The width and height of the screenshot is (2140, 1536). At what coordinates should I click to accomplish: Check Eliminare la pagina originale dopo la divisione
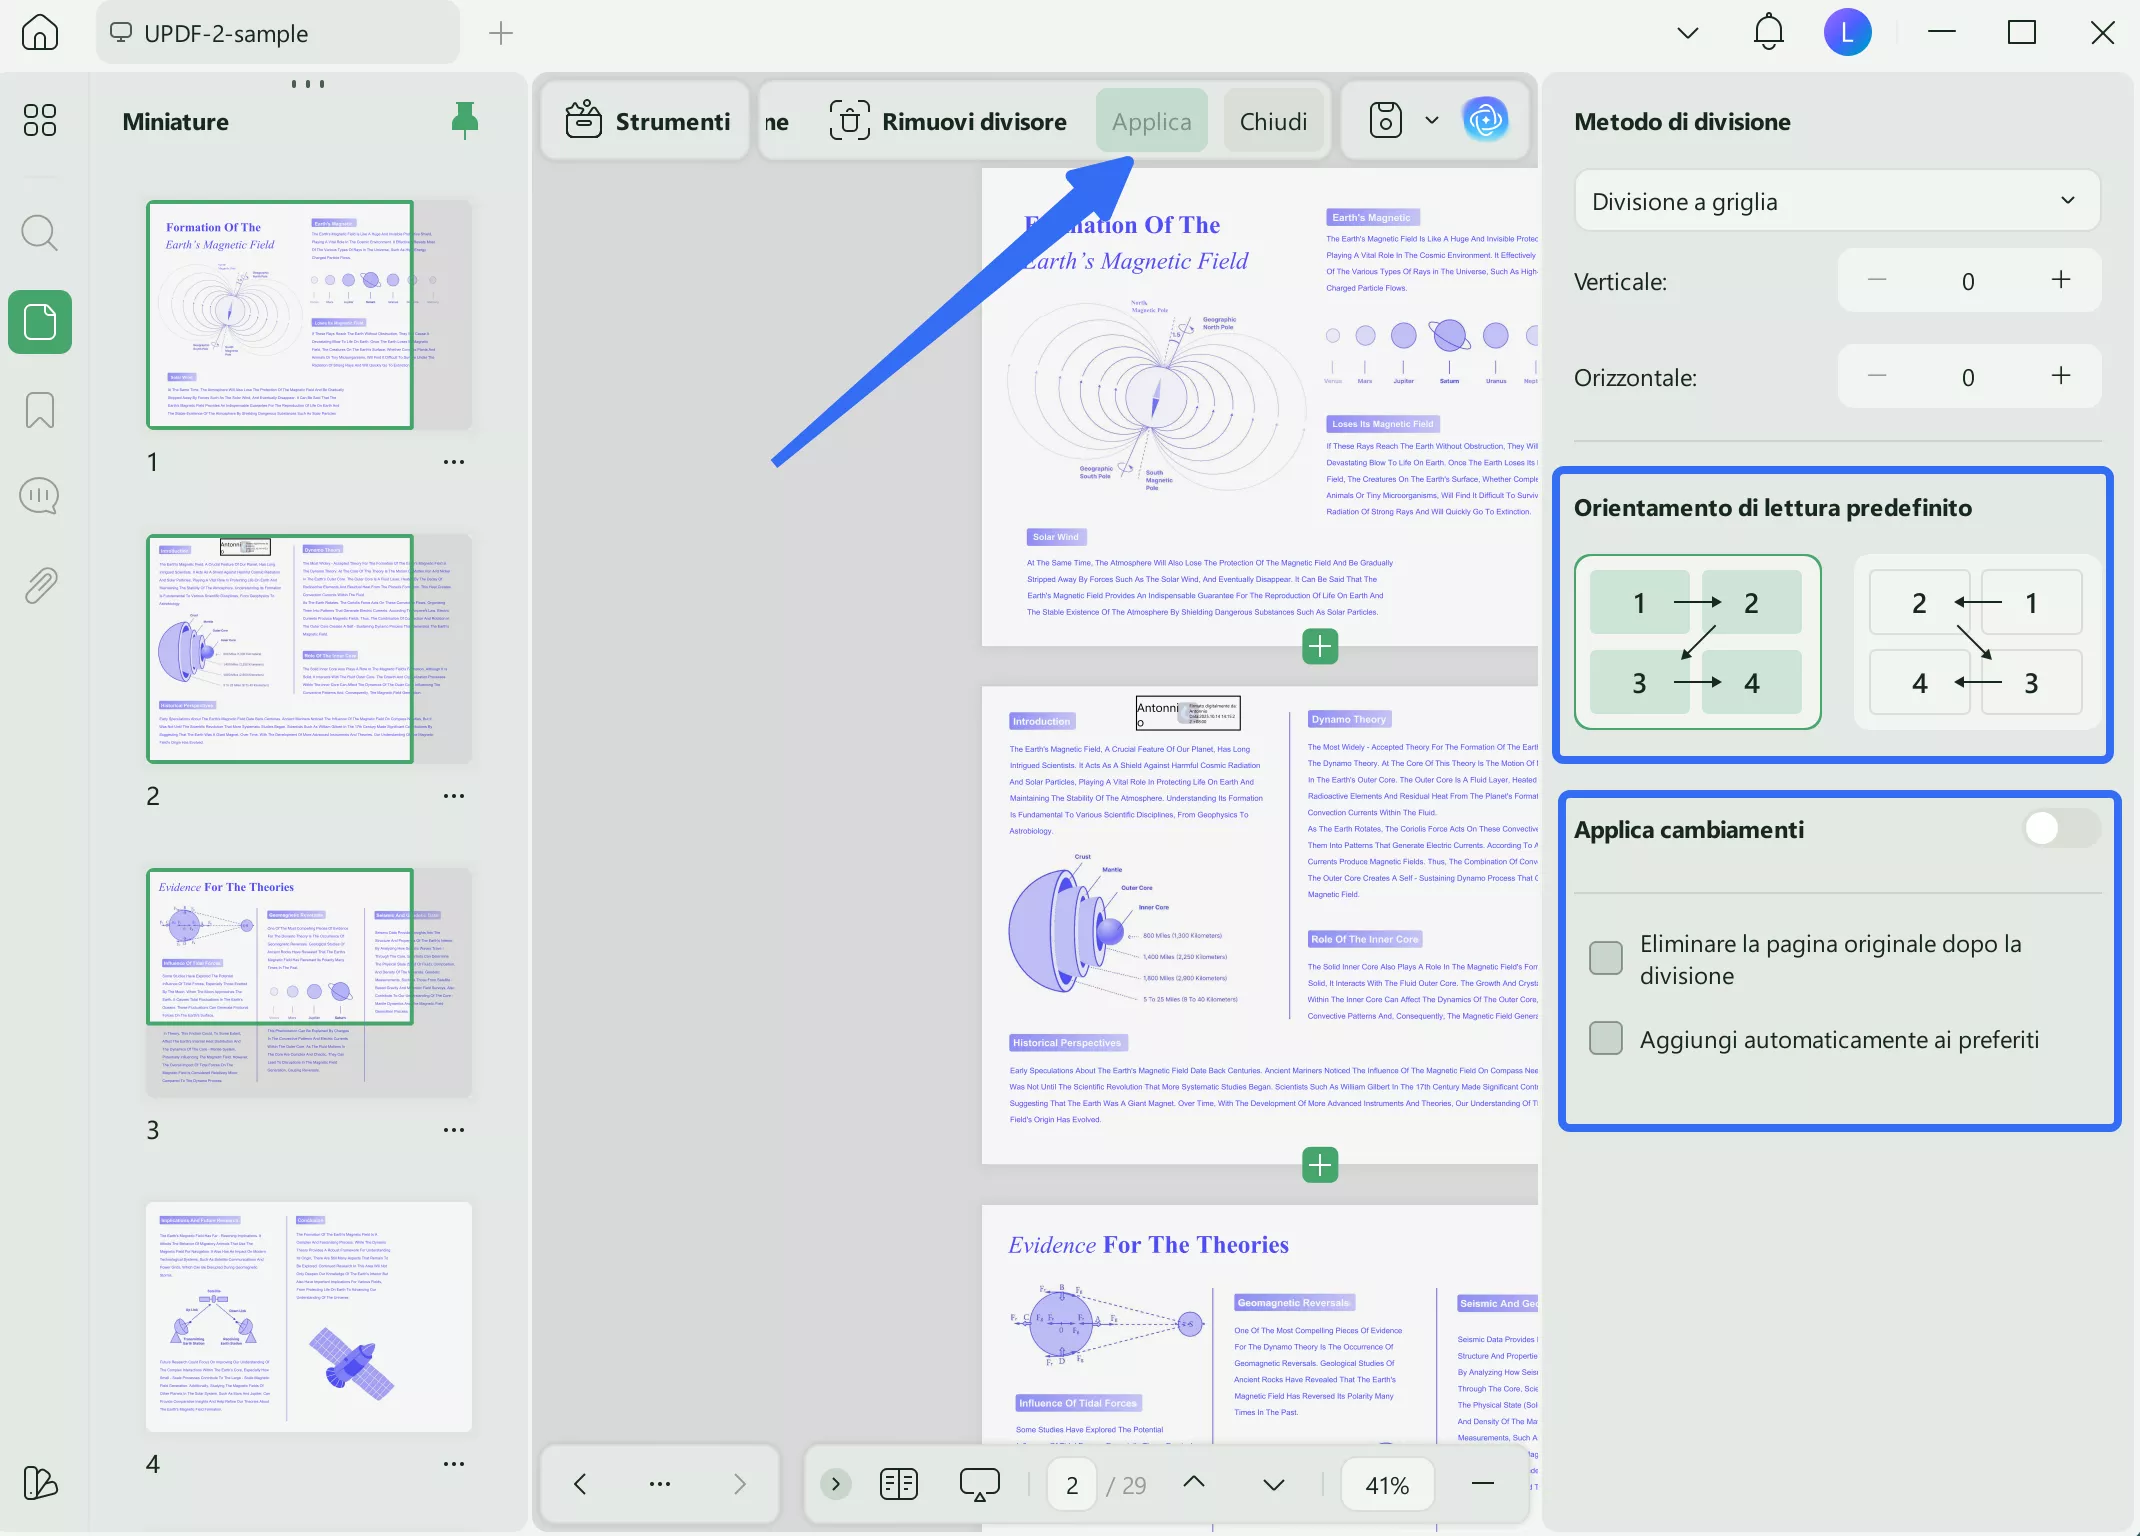(x=1606, y=958)
